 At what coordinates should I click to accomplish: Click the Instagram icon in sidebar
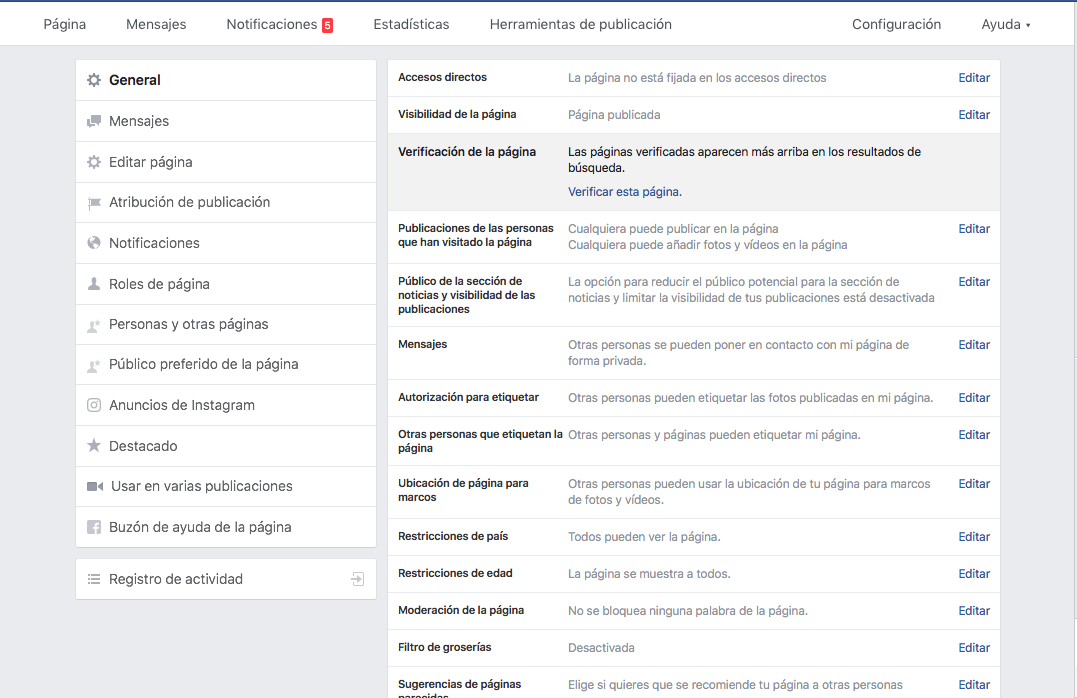[x=94, y=405]
